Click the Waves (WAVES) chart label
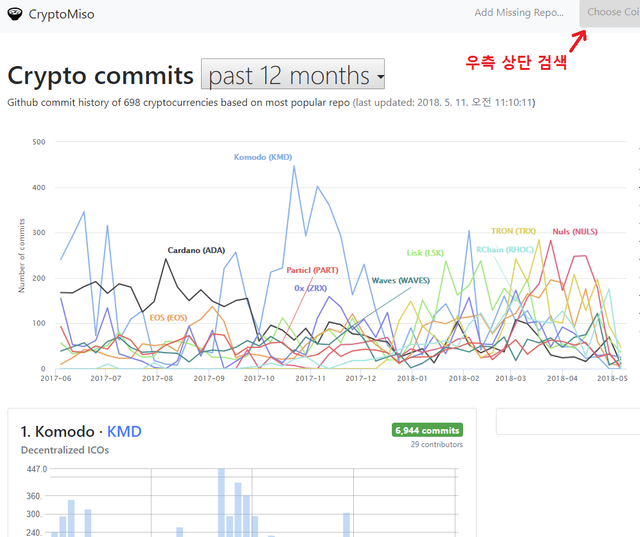Image resolution: width=640 pixels, height=537 pixels. (401, 280)
